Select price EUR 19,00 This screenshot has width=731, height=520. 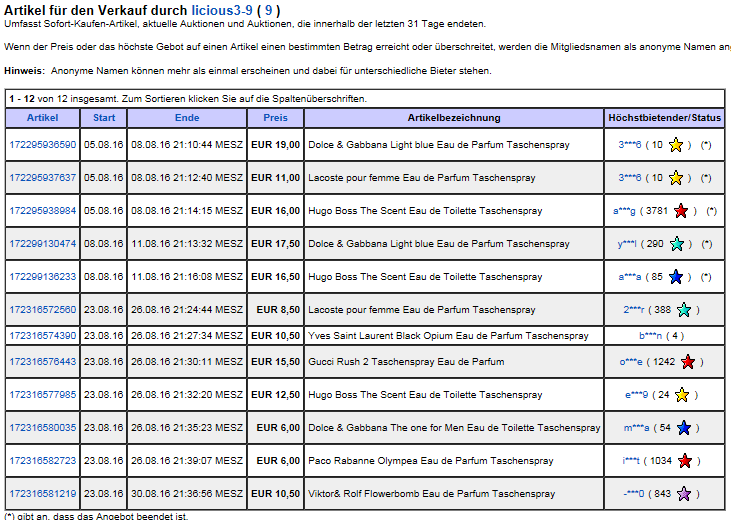point(276,145)
